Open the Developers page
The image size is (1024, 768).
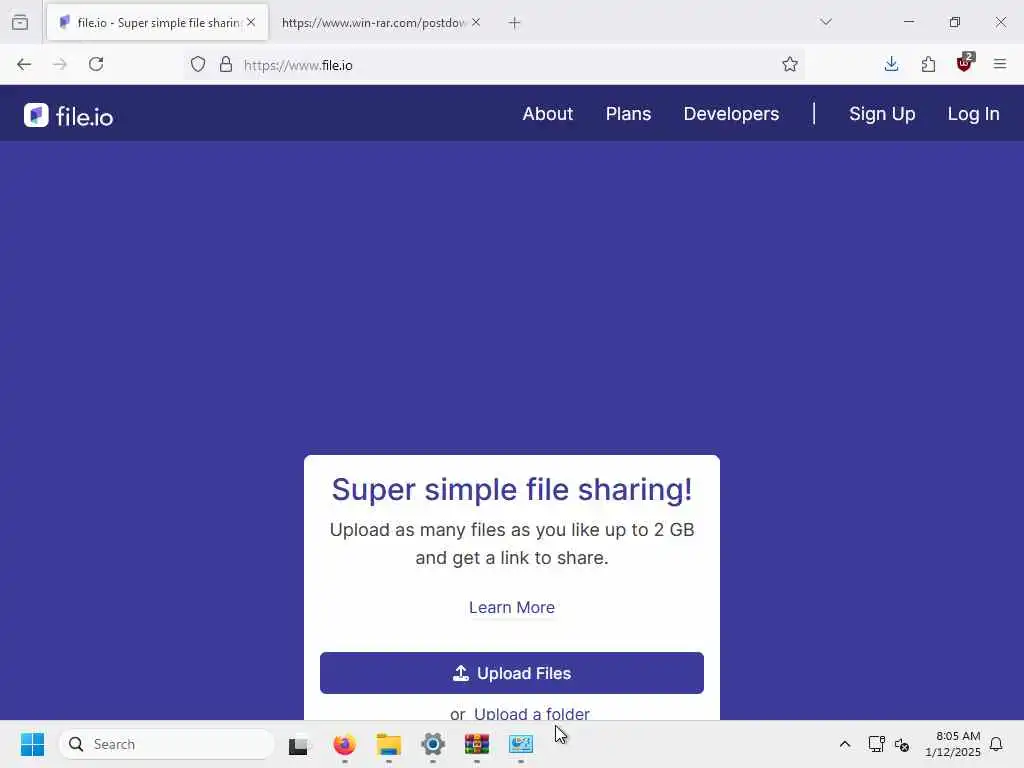[x=731, y=114]
